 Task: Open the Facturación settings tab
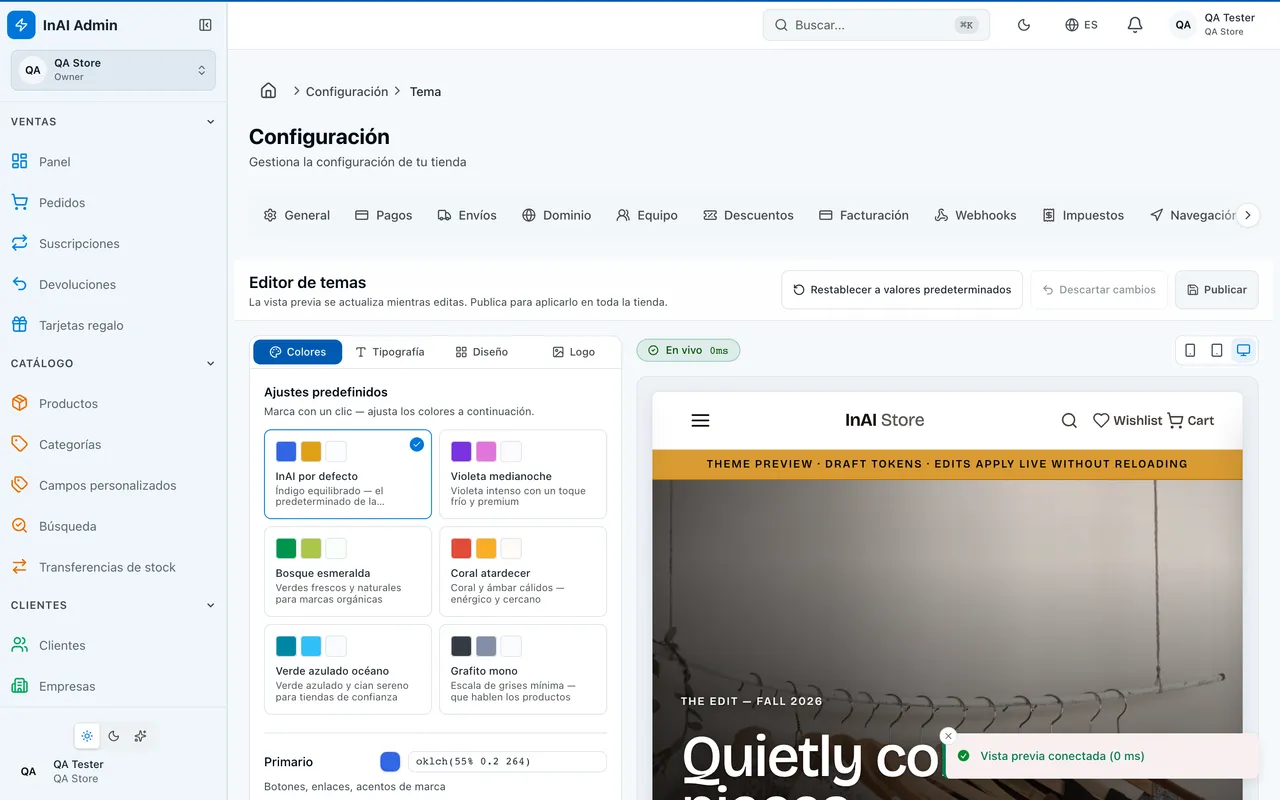click(864, 215)
